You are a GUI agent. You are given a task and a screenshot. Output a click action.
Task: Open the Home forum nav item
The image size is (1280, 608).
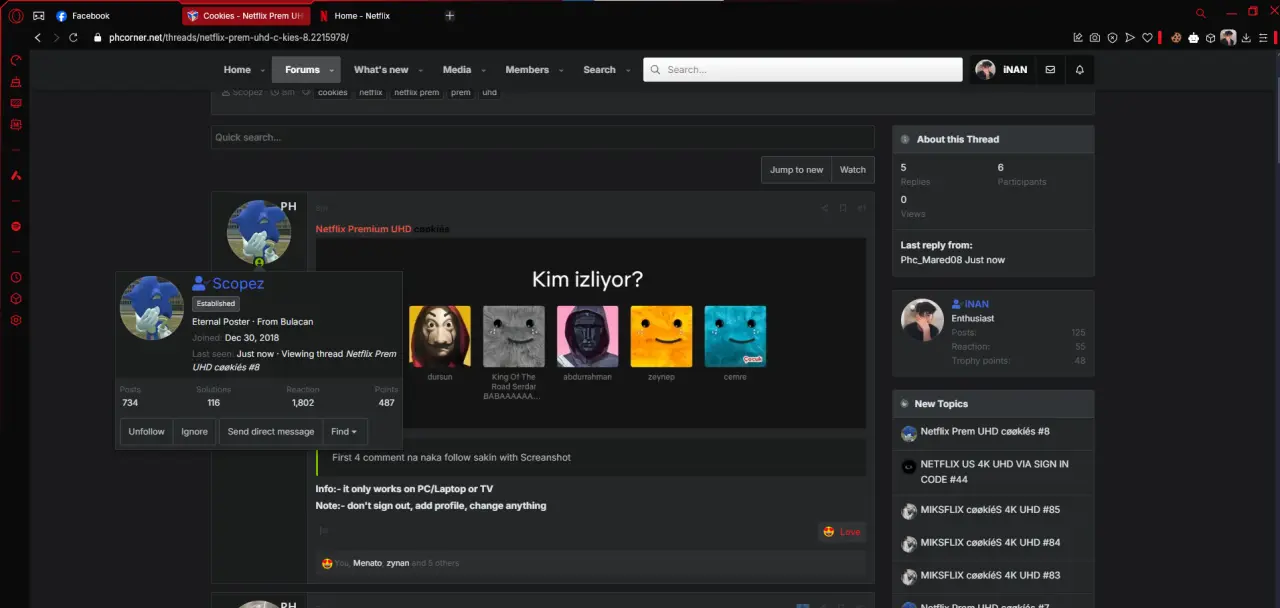pyautogui.click(x=237, y=70)
